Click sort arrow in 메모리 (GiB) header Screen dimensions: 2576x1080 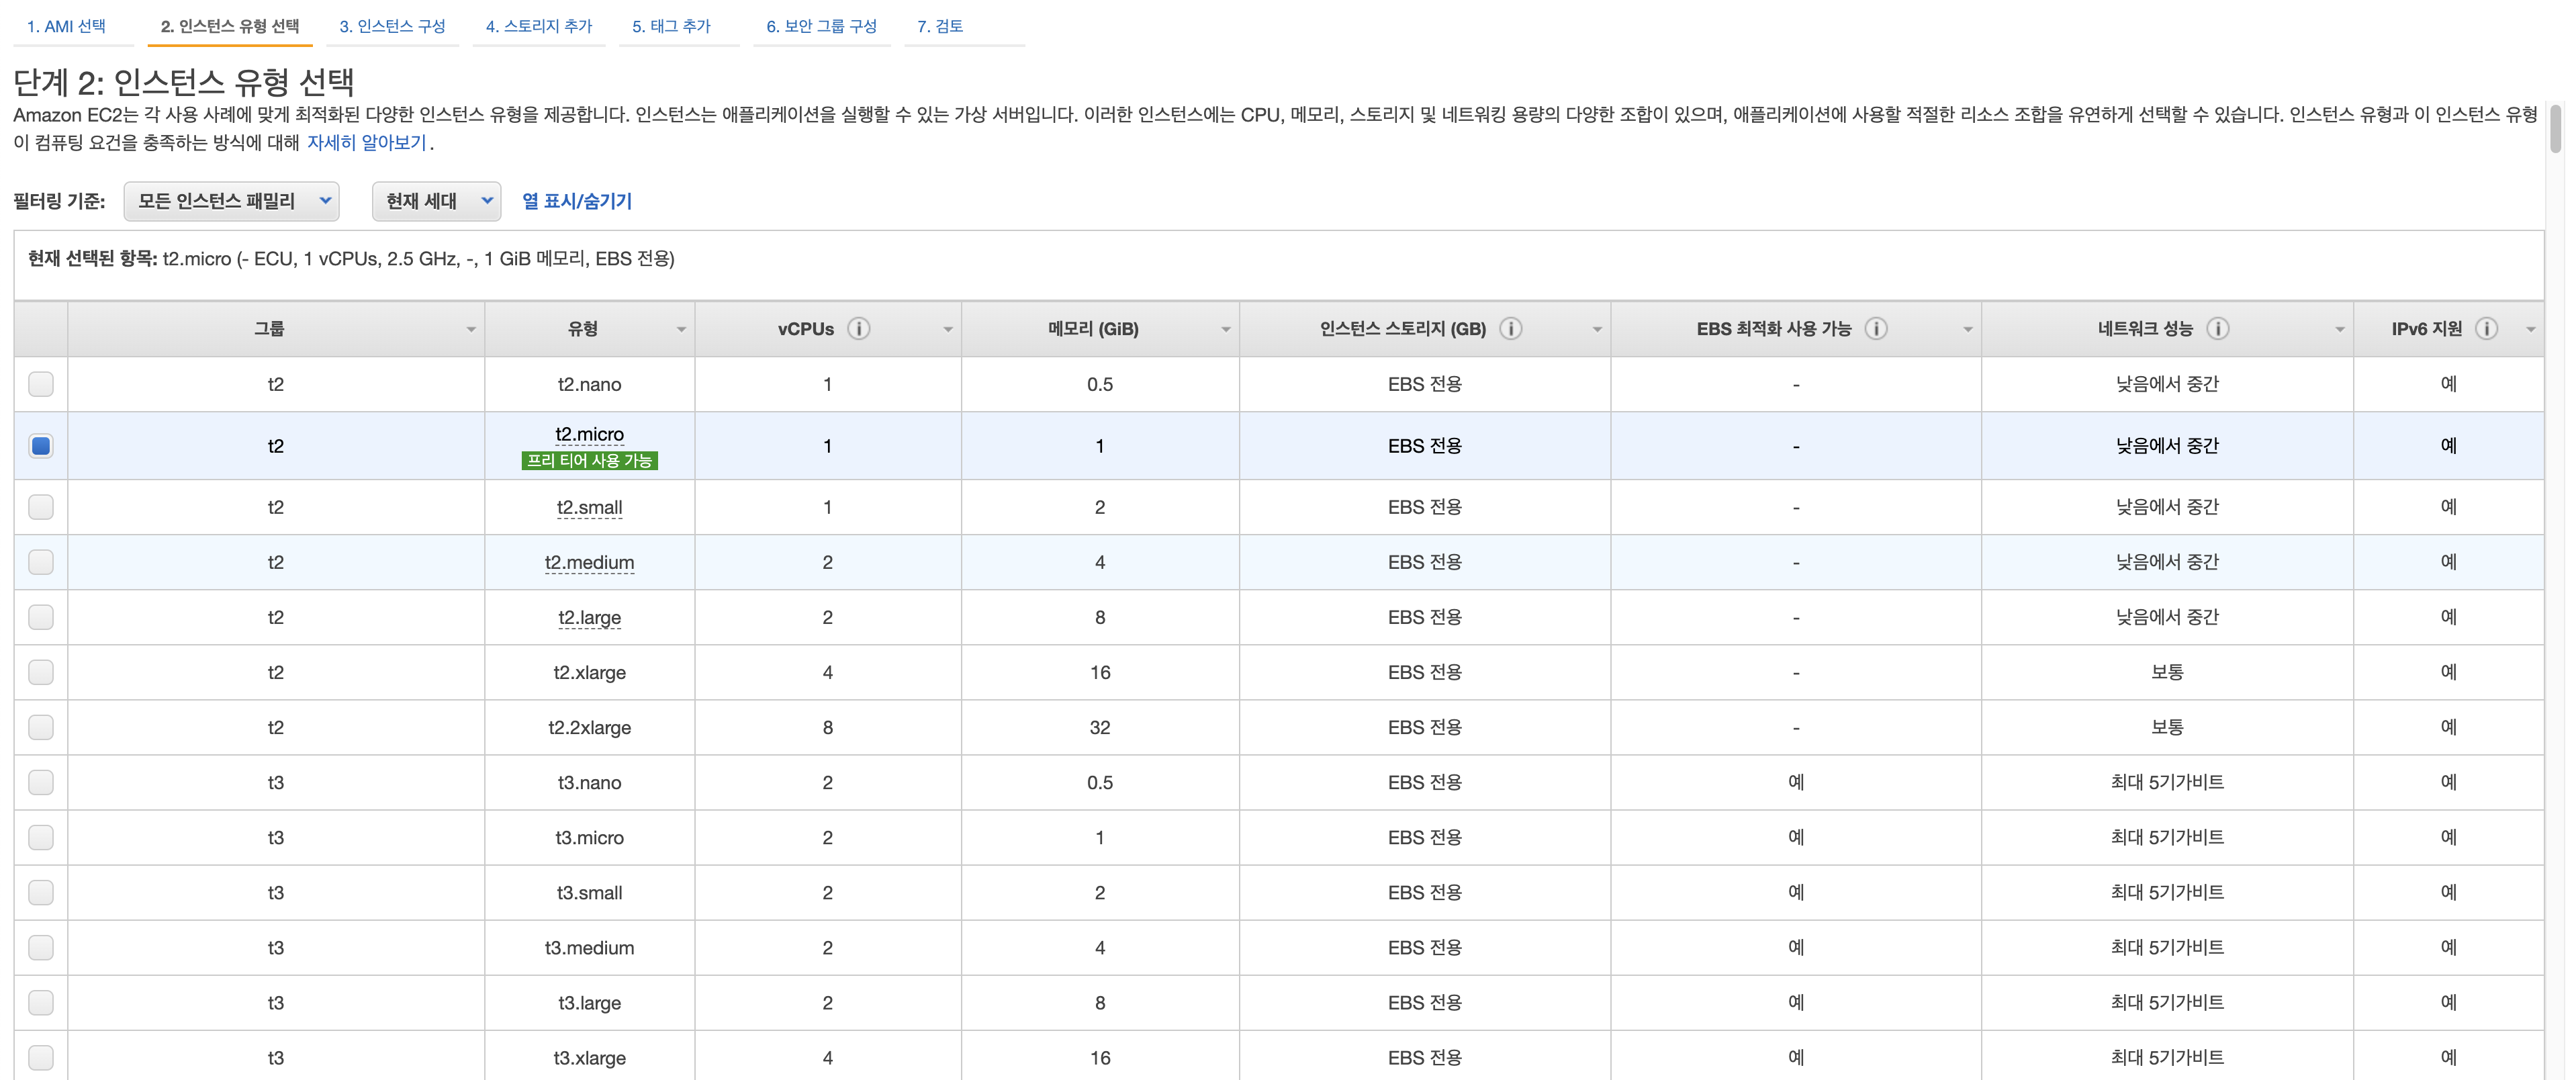tap(1225, 330)
